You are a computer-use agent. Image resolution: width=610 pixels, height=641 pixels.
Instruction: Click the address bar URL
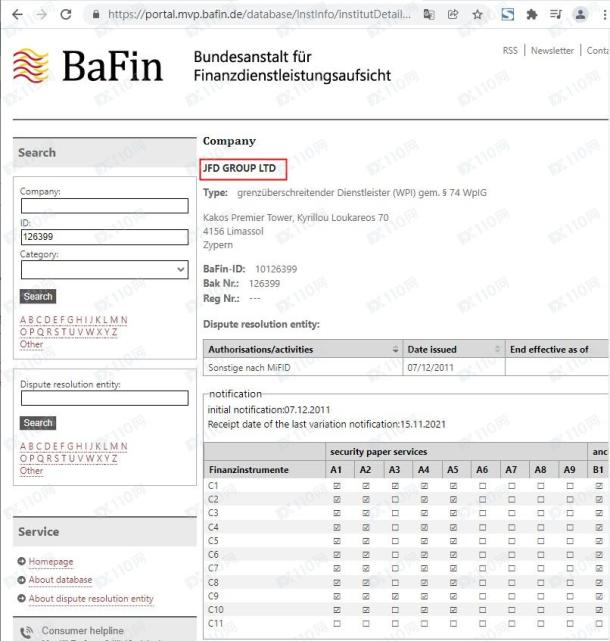coord(260,15)
